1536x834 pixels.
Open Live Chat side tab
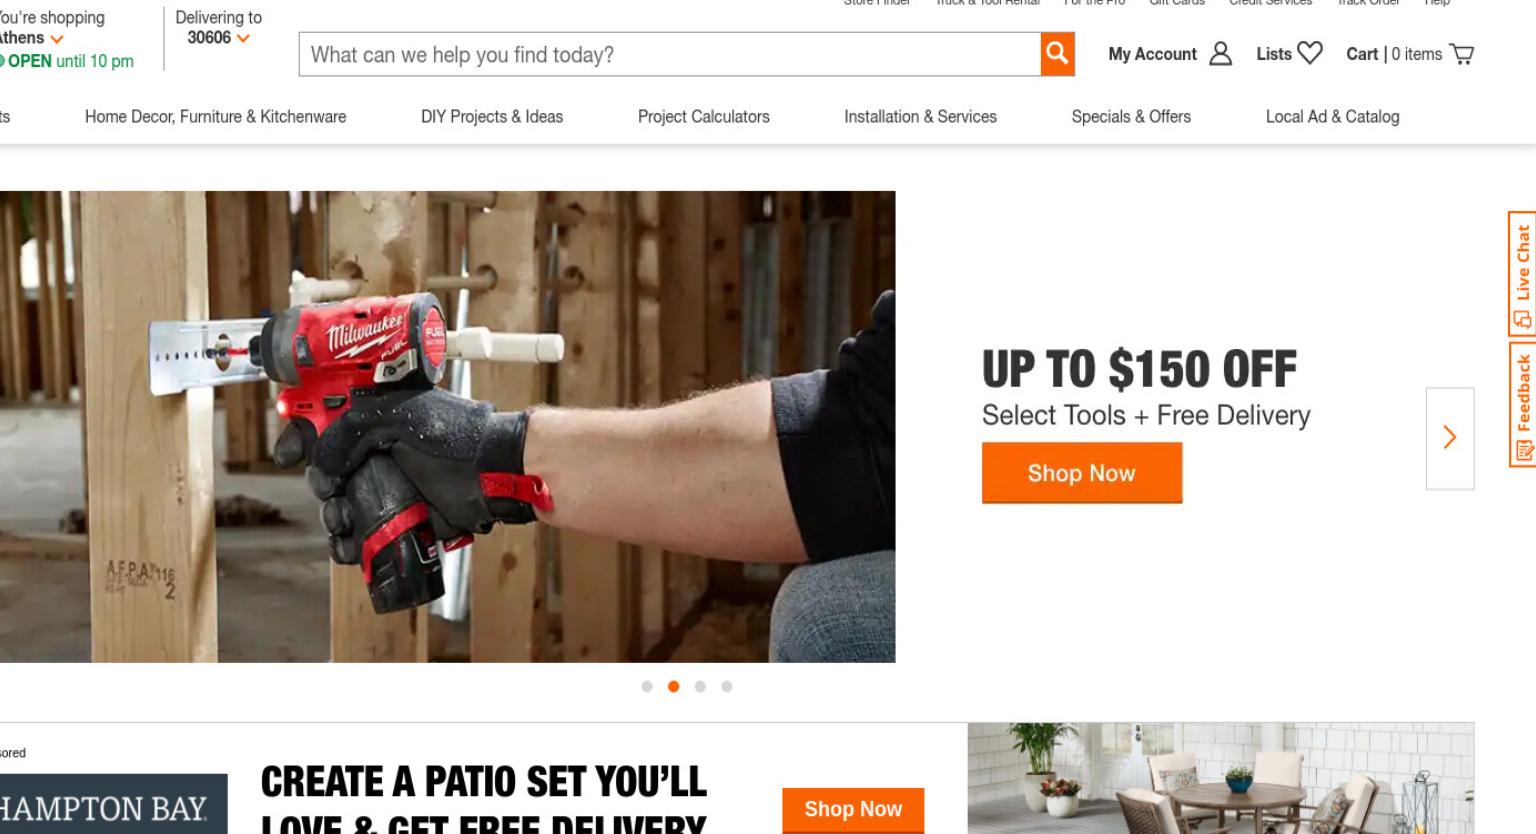pyautogui.click(x=1522, y=274)
